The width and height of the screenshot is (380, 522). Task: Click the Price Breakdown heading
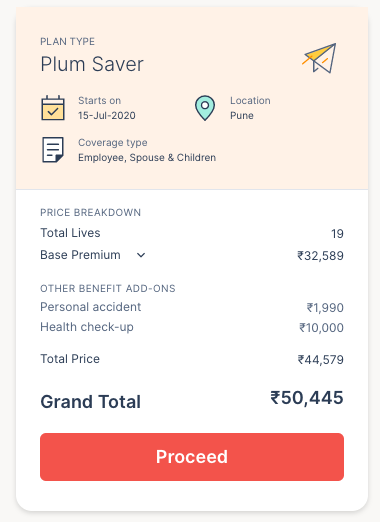click(90, 212)
